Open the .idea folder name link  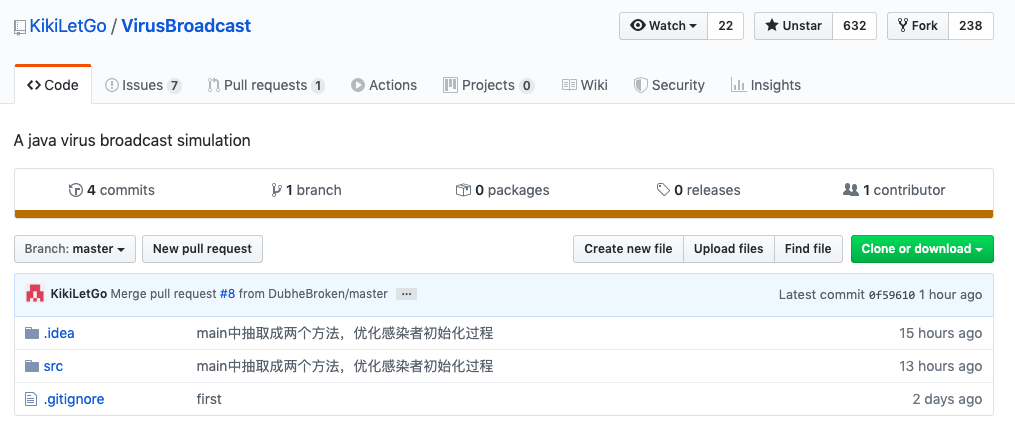[59, 333]
